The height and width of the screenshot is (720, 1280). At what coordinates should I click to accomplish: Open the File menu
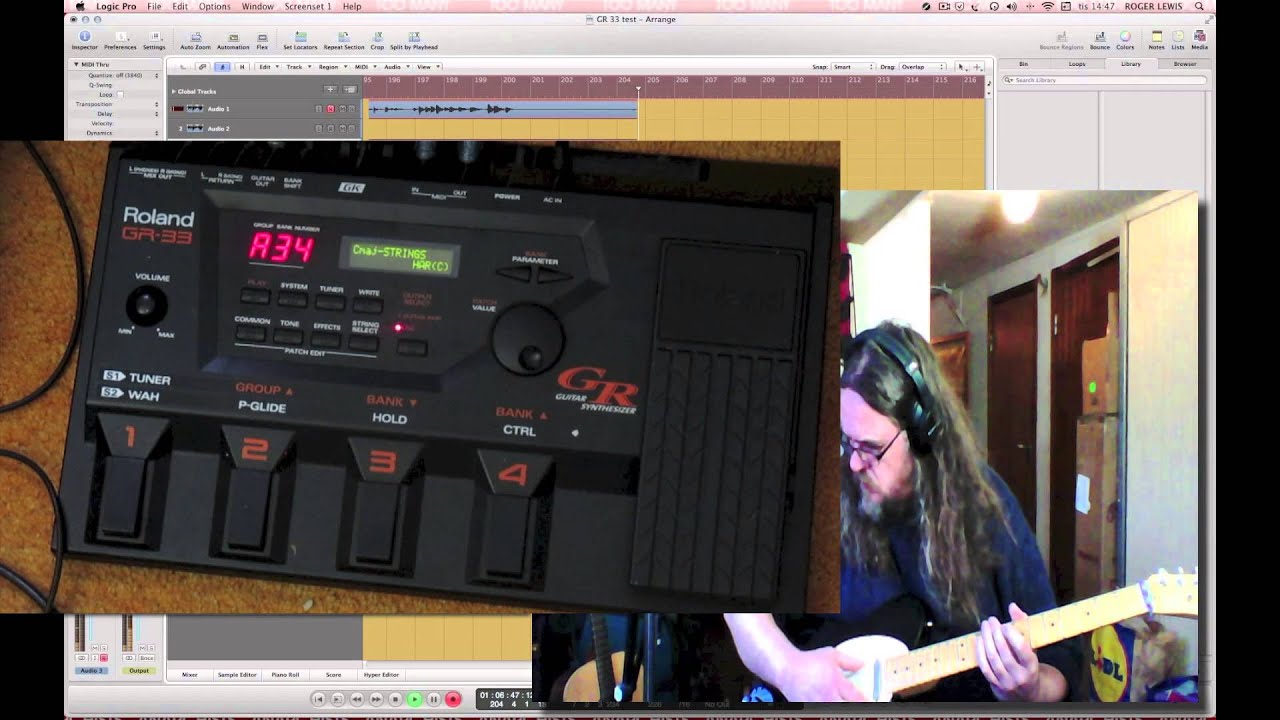[x=154, y=6]
